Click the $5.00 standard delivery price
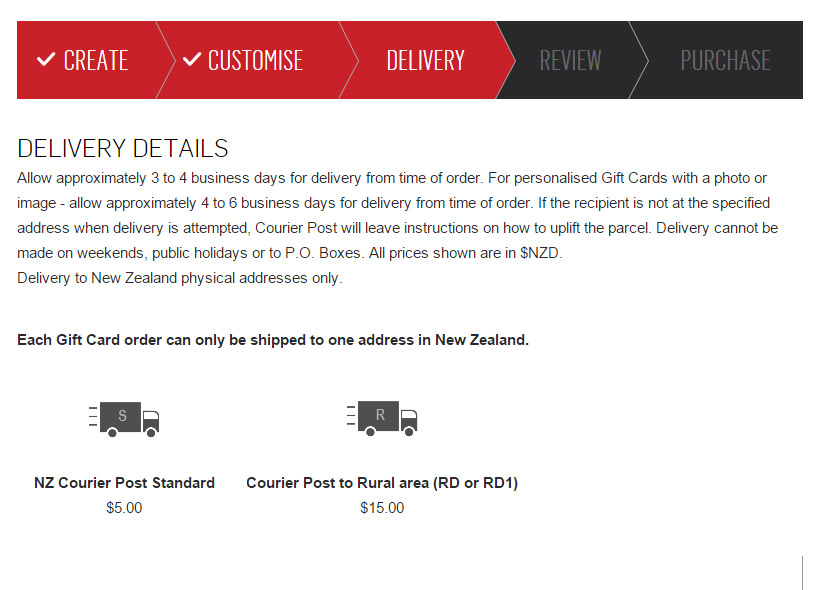Image resolution: width=824 pixels, height=590 pixels. (x=124, y=508)
